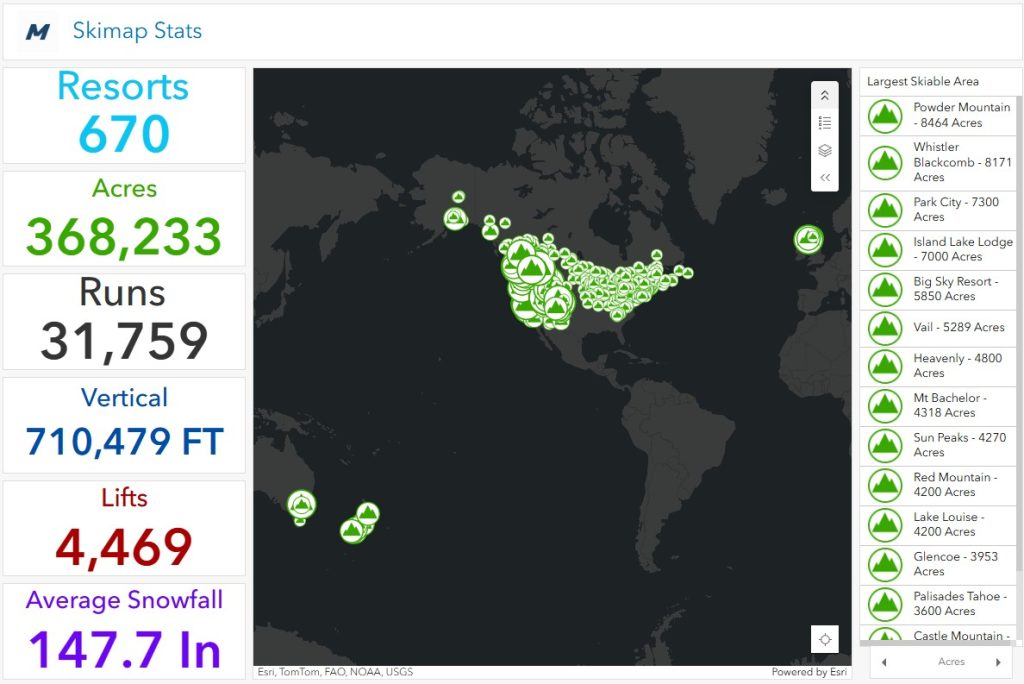
Task: Click the Esri TomTom attribution text
Action: click(x=335, y=672)
